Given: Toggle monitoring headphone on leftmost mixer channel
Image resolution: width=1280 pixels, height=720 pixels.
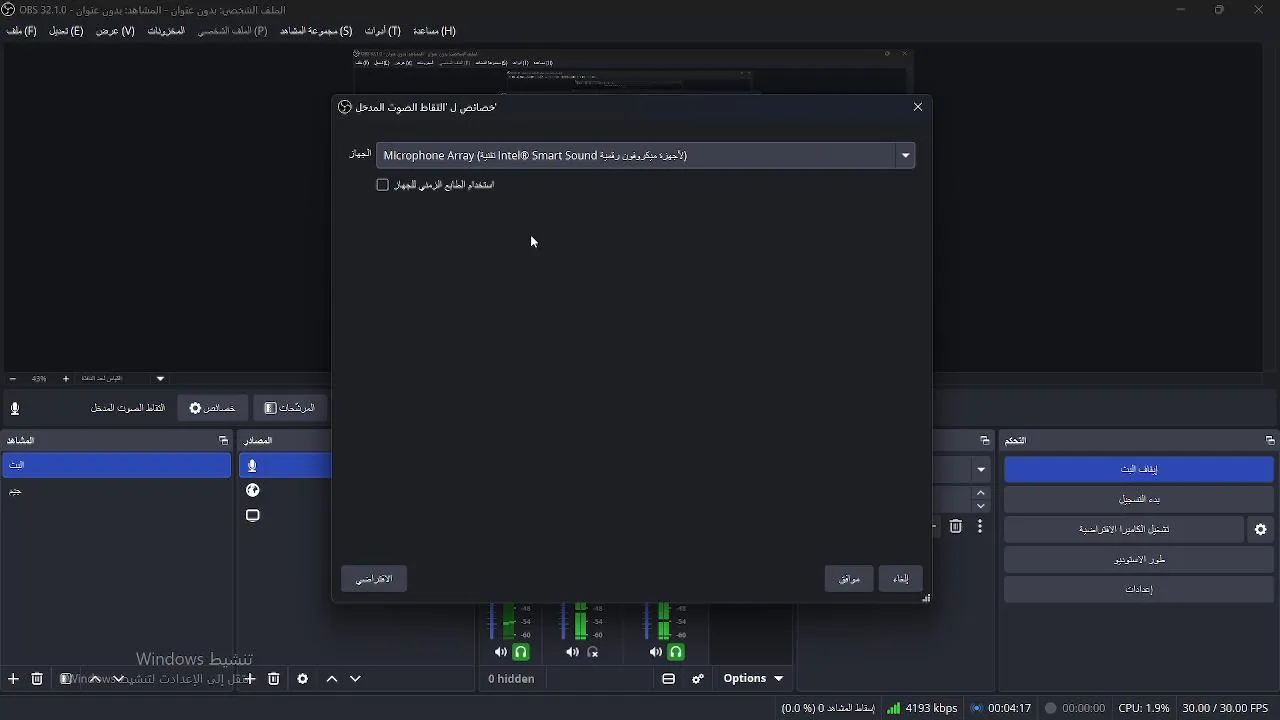Looking at the screenshot, I should (521, 652).
